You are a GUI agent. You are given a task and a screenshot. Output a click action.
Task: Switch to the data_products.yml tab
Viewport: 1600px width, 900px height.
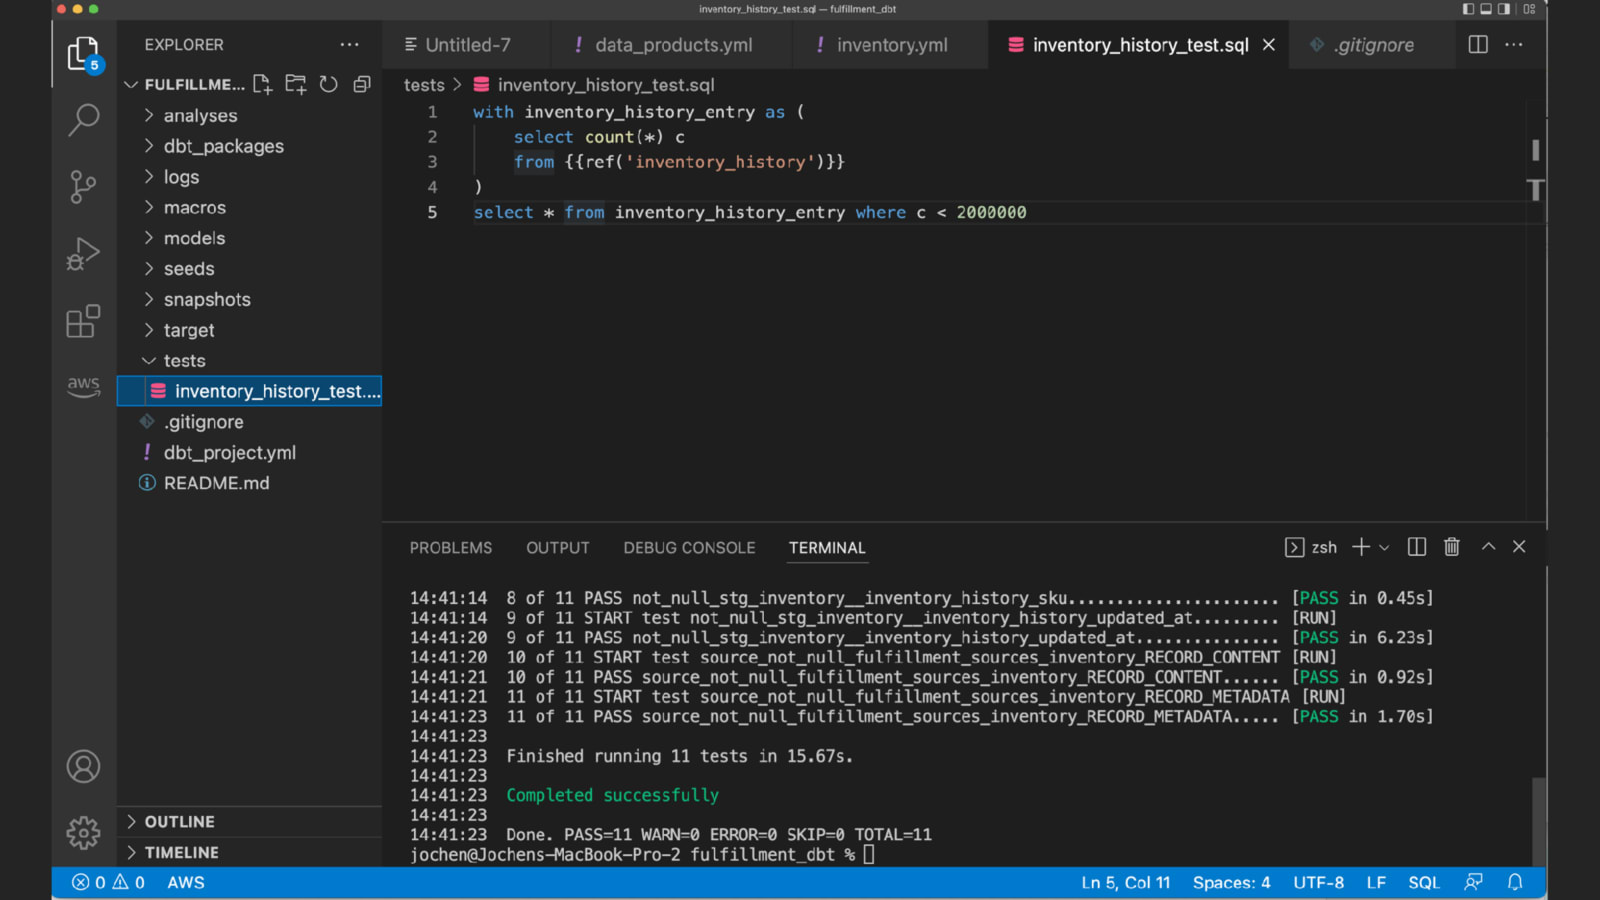pos(670,45)
